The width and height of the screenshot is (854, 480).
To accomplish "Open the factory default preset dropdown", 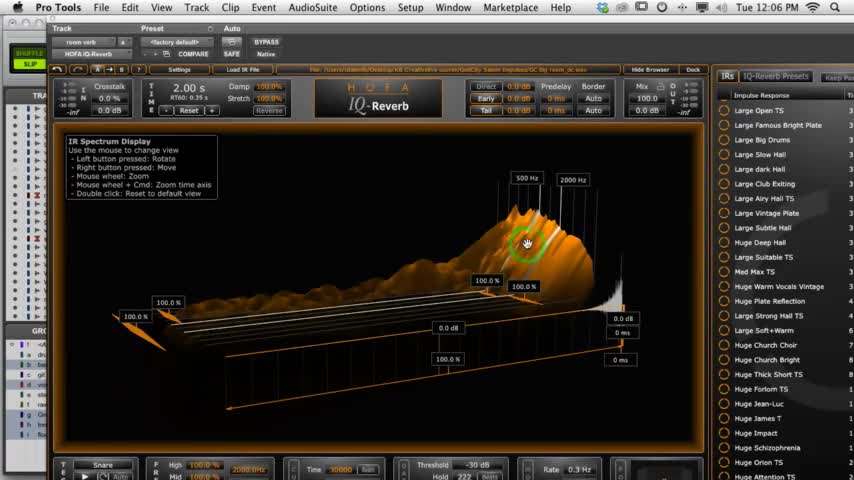I will coord(177,42).
